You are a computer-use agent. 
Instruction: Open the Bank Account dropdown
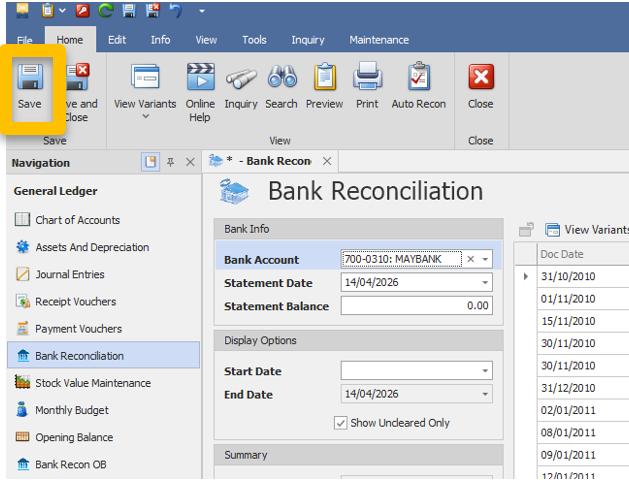pyautogui.click(x=486, y=259)
